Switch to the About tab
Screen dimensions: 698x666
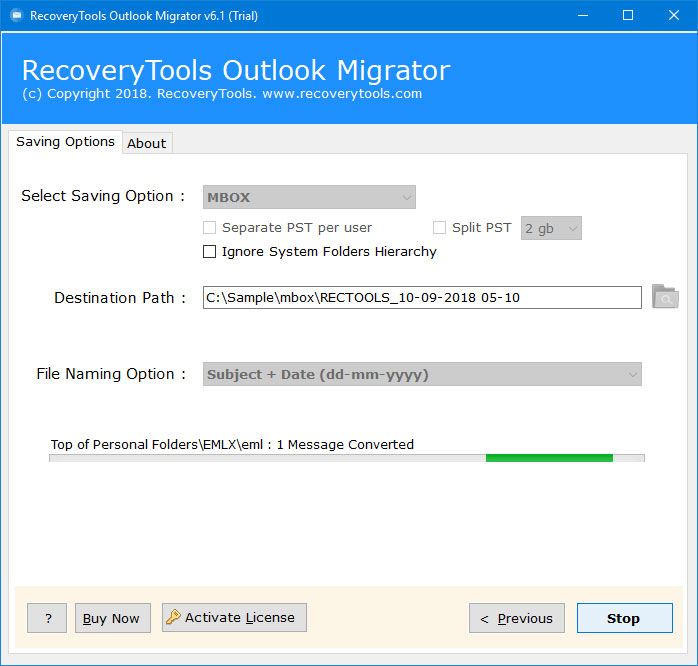pos(147,143)
